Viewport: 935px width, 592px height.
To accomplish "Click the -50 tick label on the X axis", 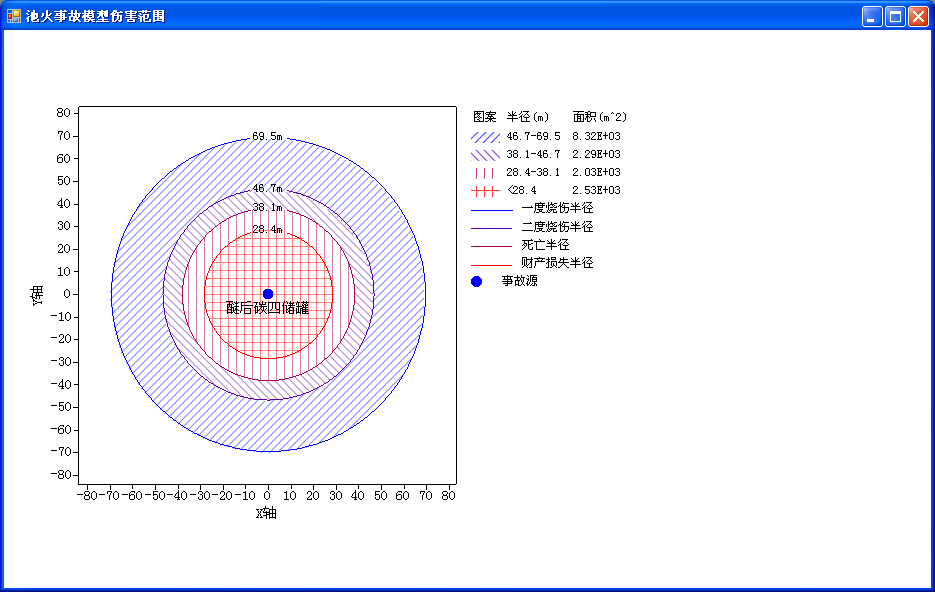I will click(x=154, y=496).
